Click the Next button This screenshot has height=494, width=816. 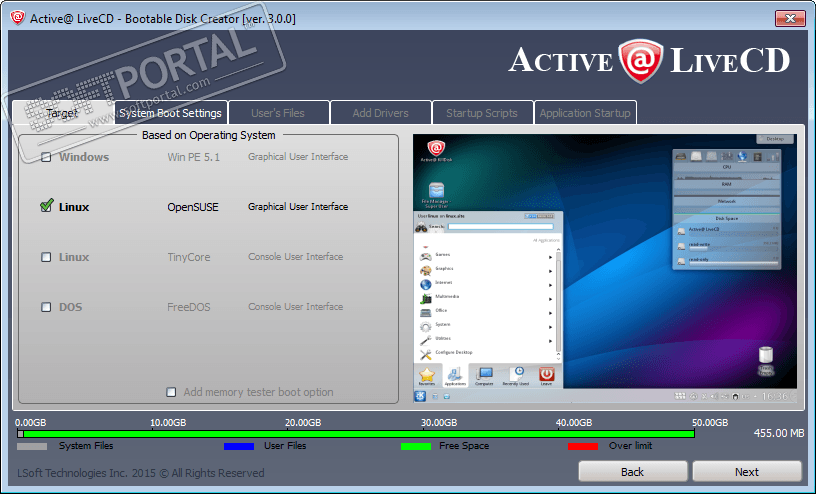tap(747, 472)
